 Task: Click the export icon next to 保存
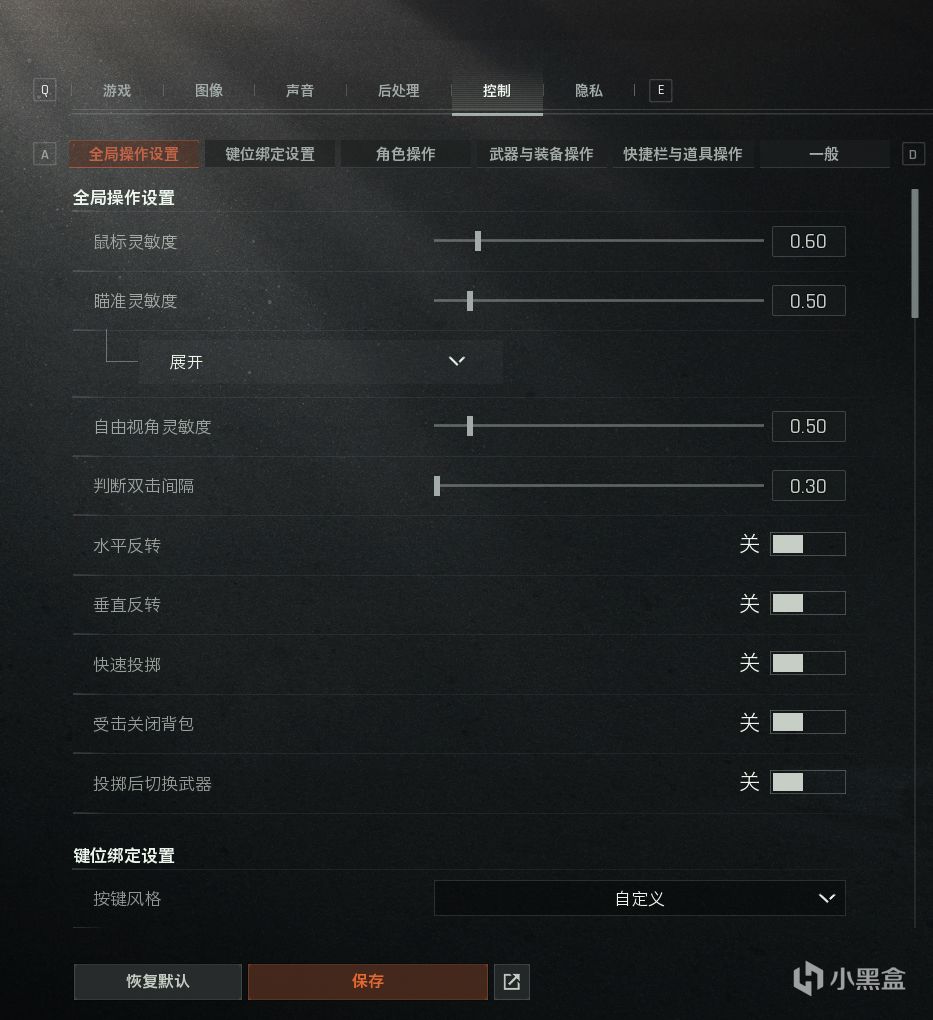(511, 982)
